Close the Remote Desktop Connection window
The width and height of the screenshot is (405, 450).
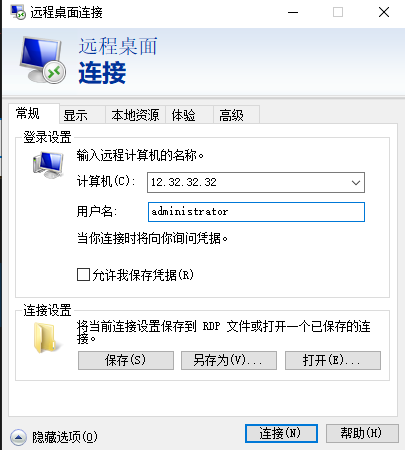[384, 12]
